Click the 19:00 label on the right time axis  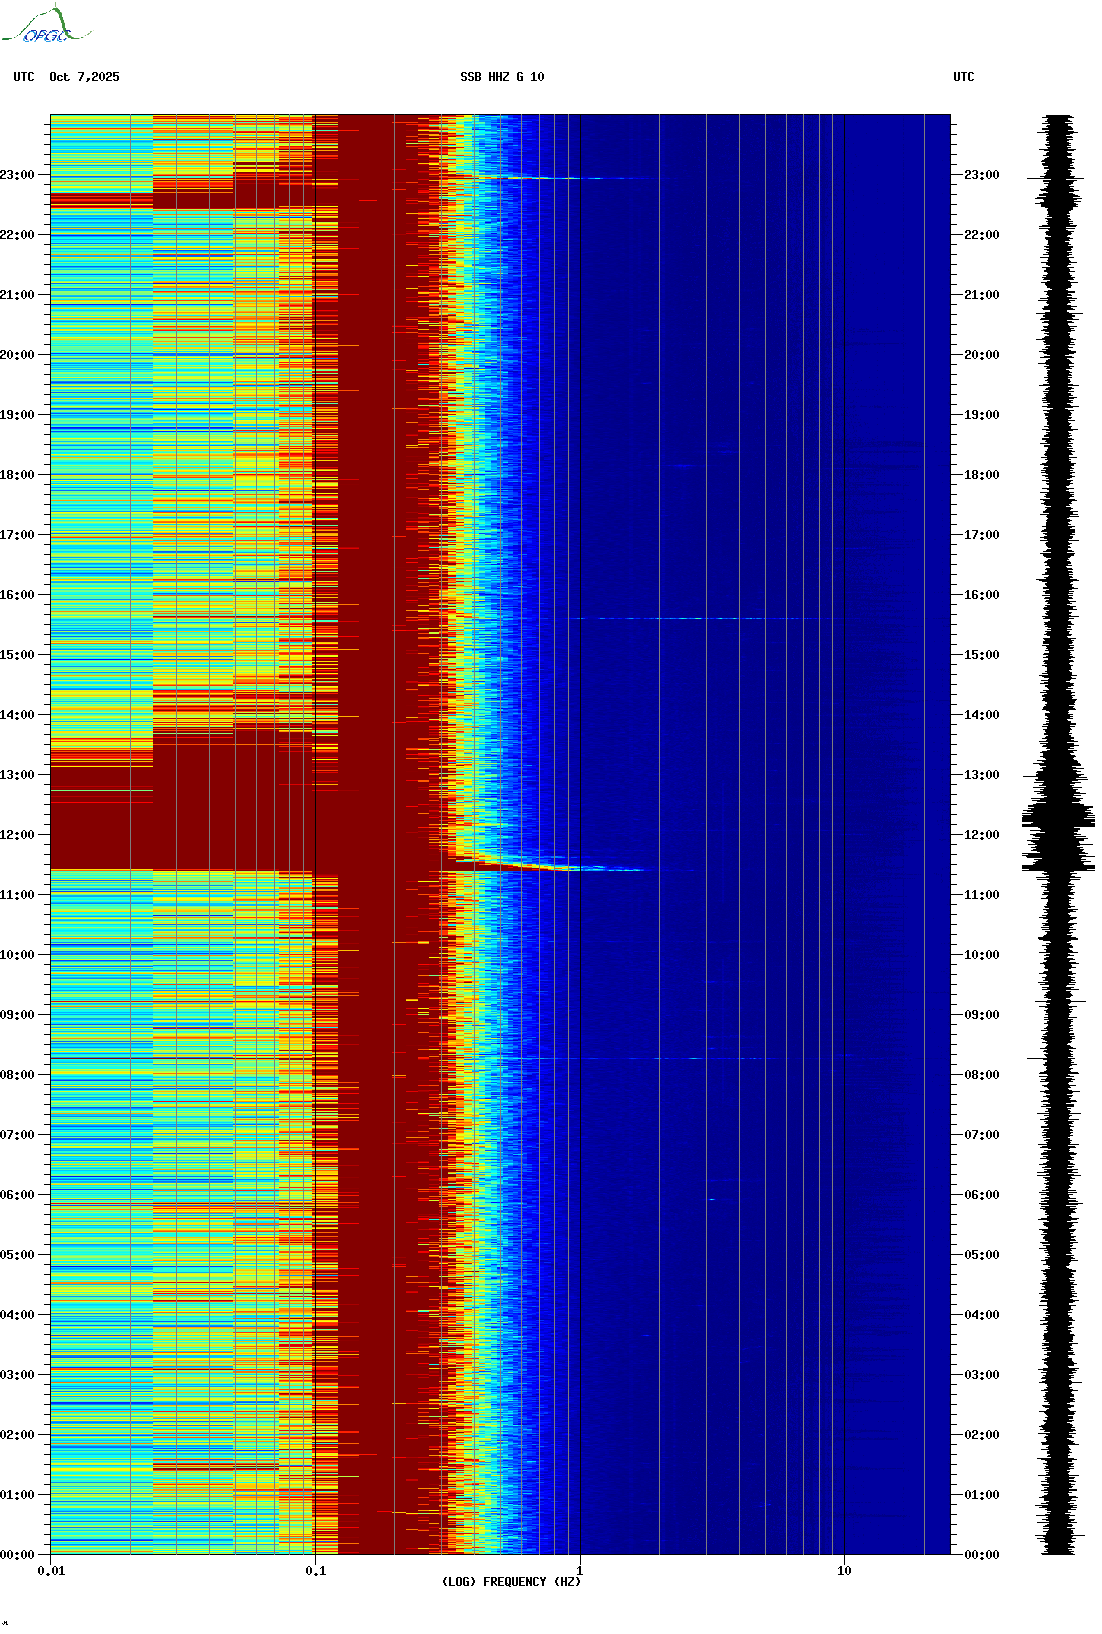981,415
